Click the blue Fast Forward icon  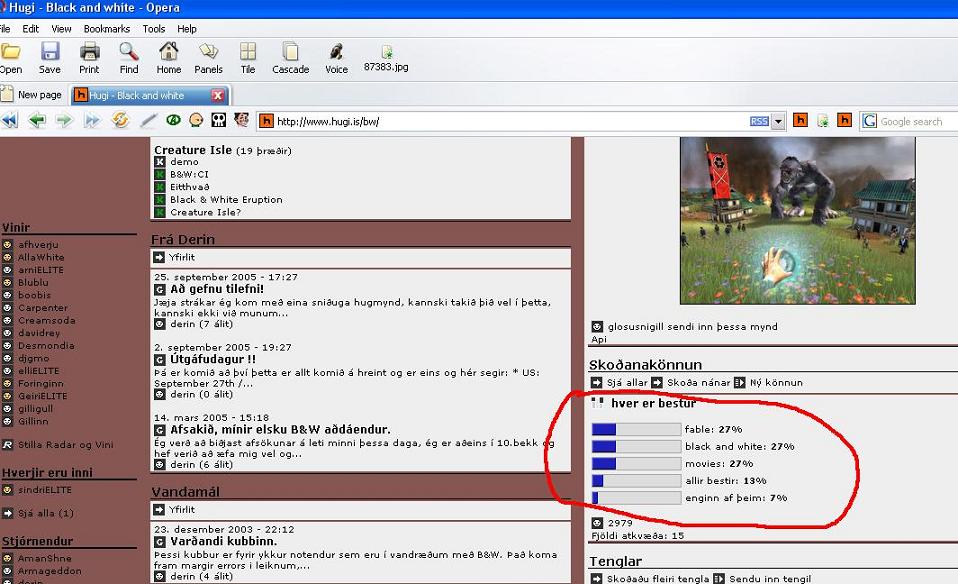92,120
